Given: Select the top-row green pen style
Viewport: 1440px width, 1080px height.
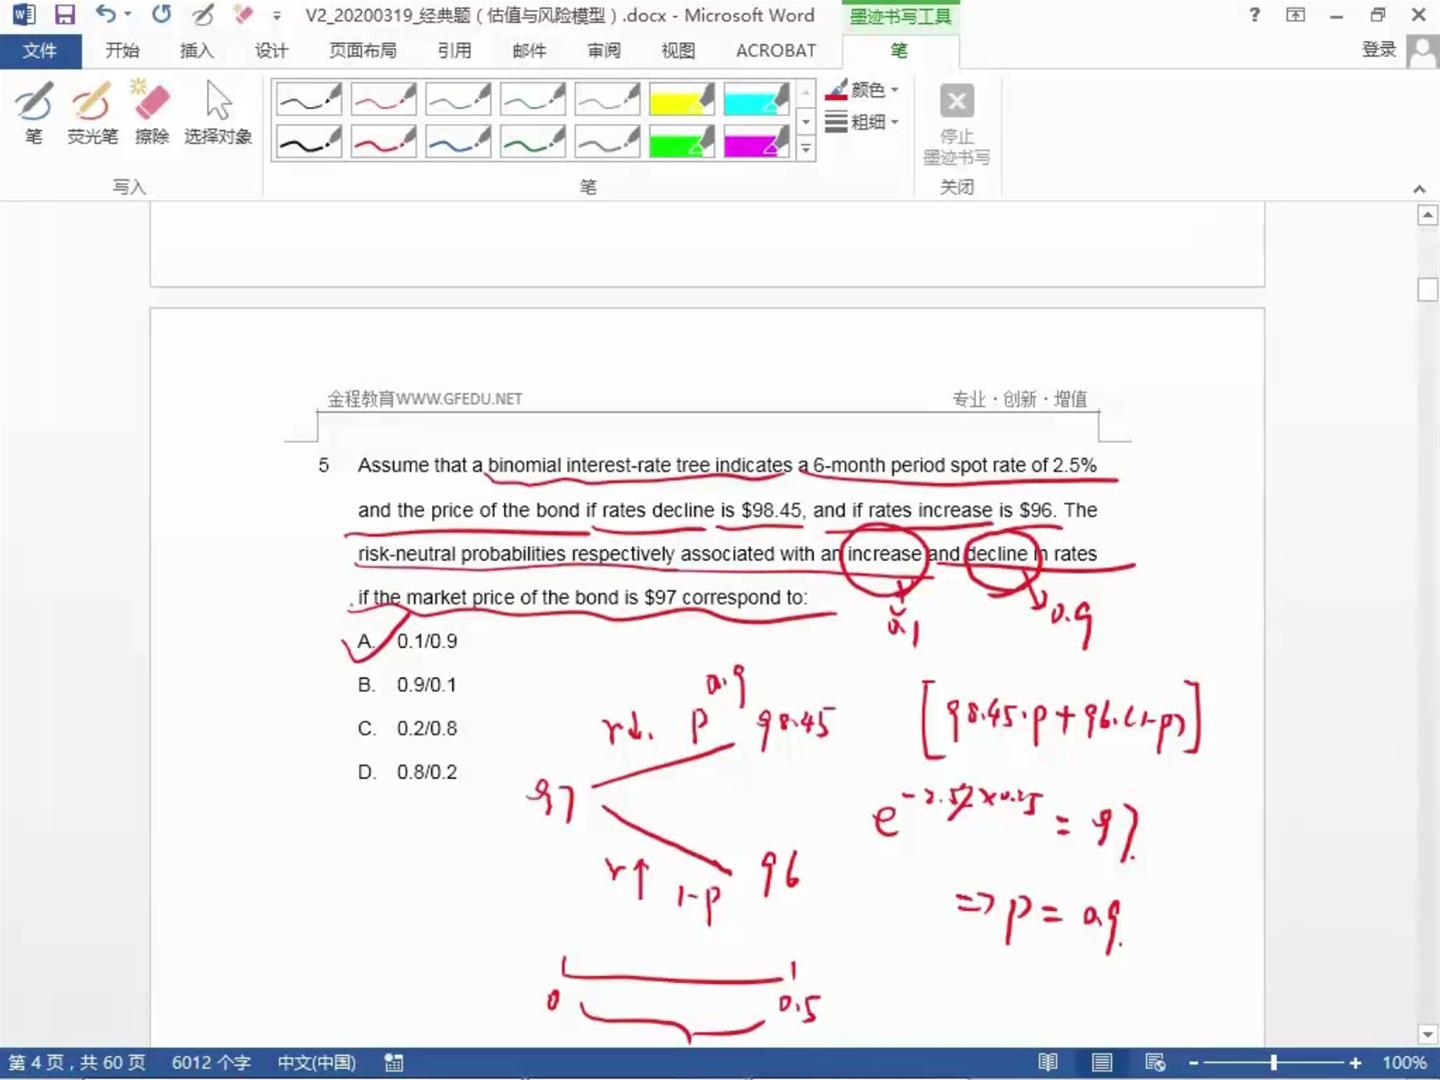Looking at the screenshot, I should pyautogui.click(x=533, y=99).
